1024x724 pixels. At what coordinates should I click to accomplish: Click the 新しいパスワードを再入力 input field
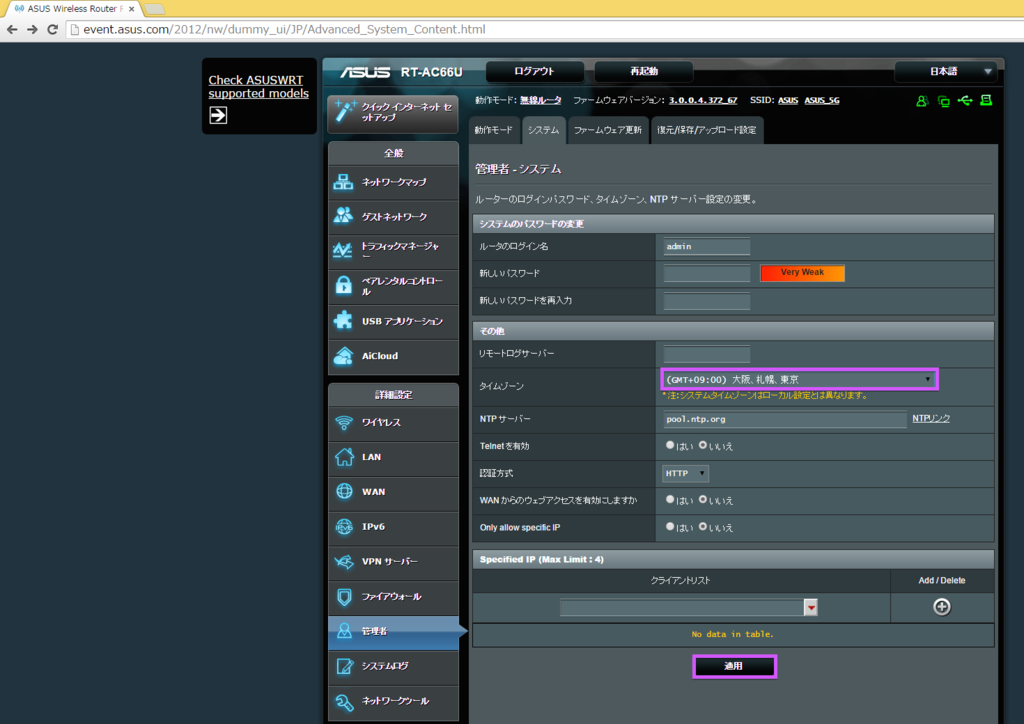[707, 300]
